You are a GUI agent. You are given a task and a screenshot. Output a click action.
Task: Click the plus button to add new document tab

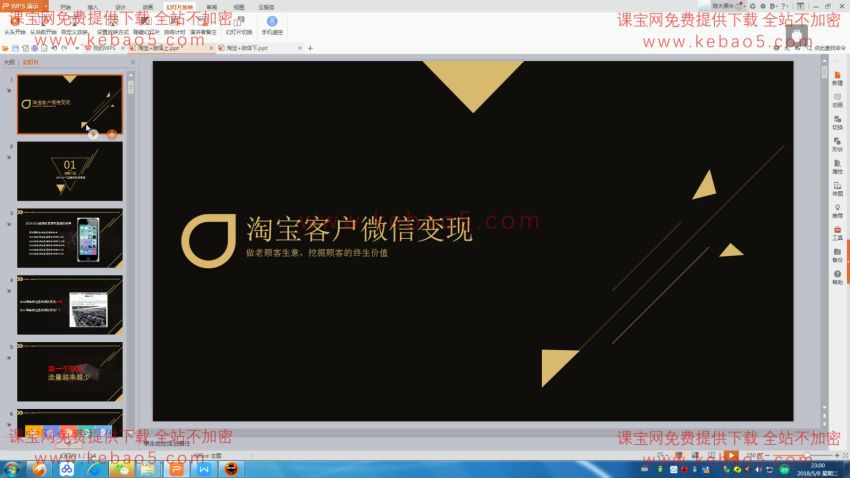pos(310,48)
